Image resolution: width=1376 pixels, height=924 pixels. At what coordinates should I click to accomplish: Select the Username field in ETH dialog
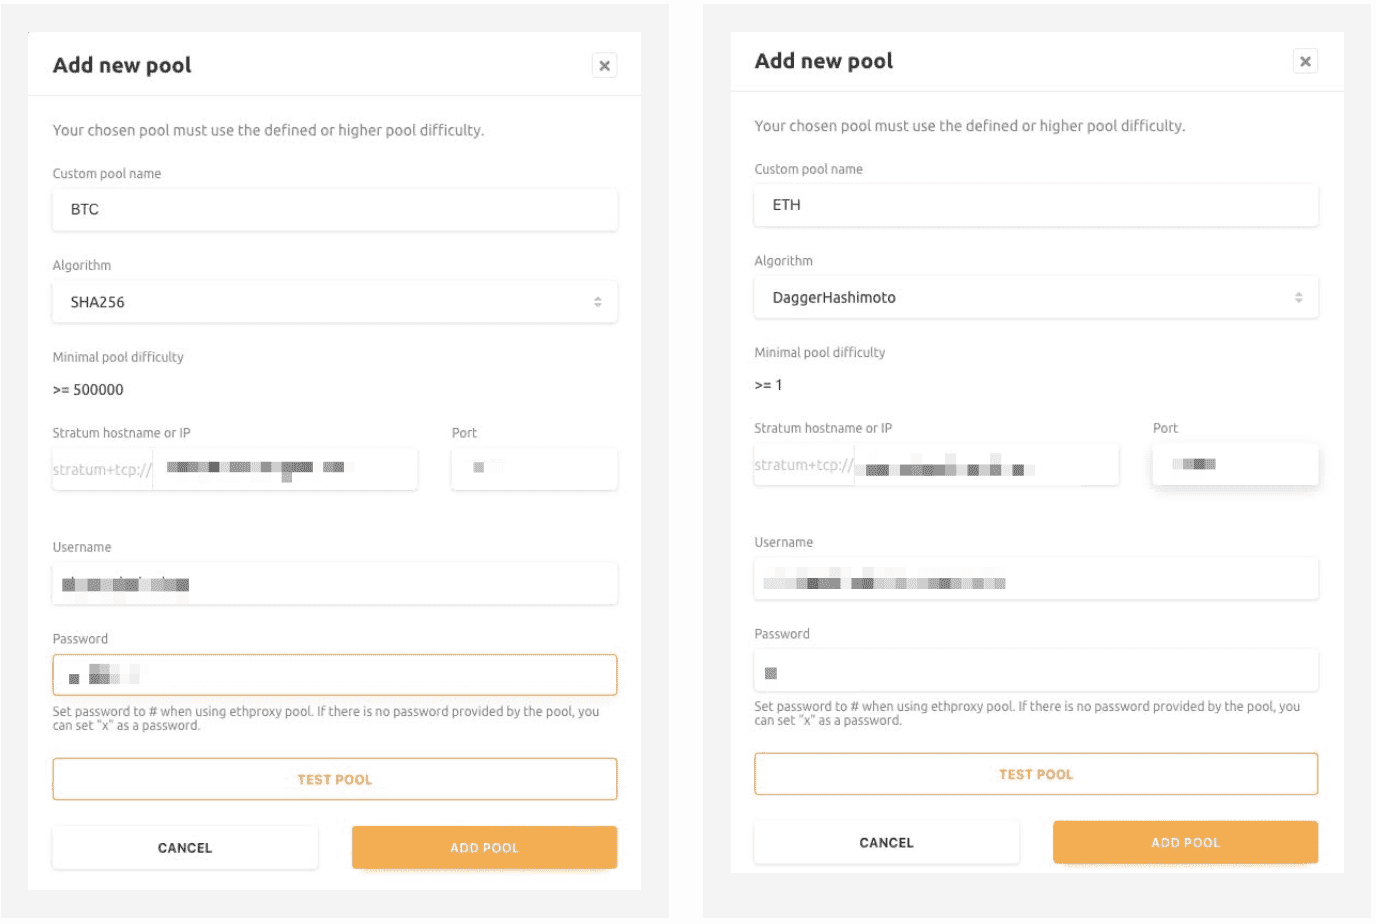click(x=1035, y=580)
